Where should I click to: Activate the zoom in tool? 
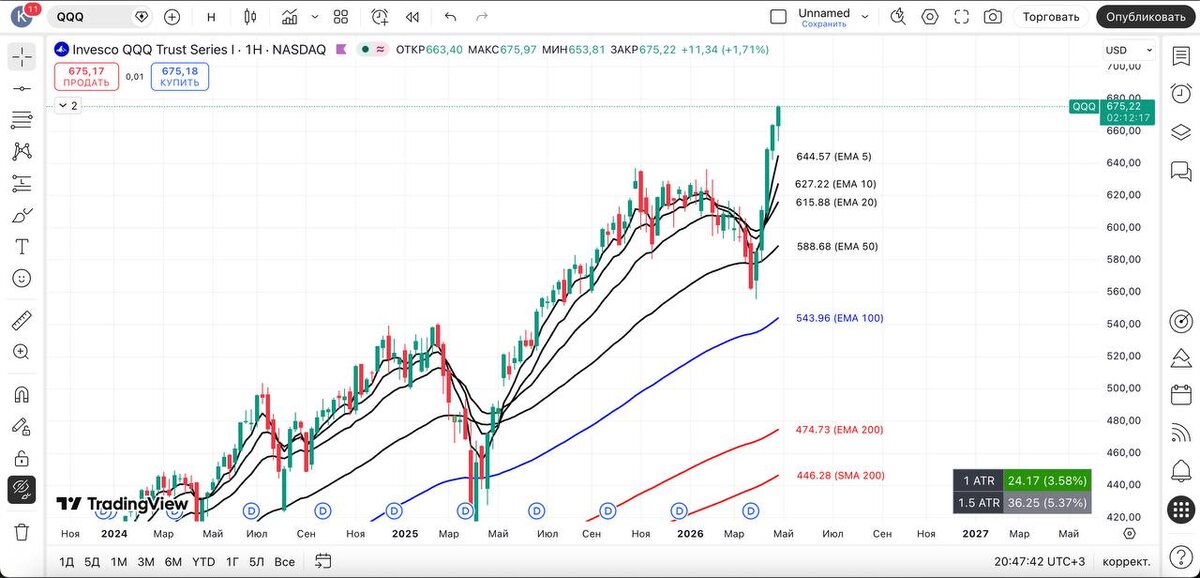point(21,352)
